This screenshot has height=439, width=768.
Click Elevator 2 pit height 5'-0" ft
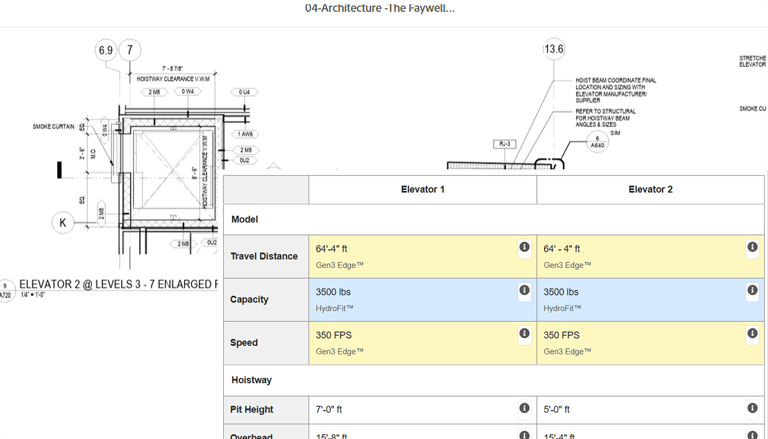click(556, 410)
